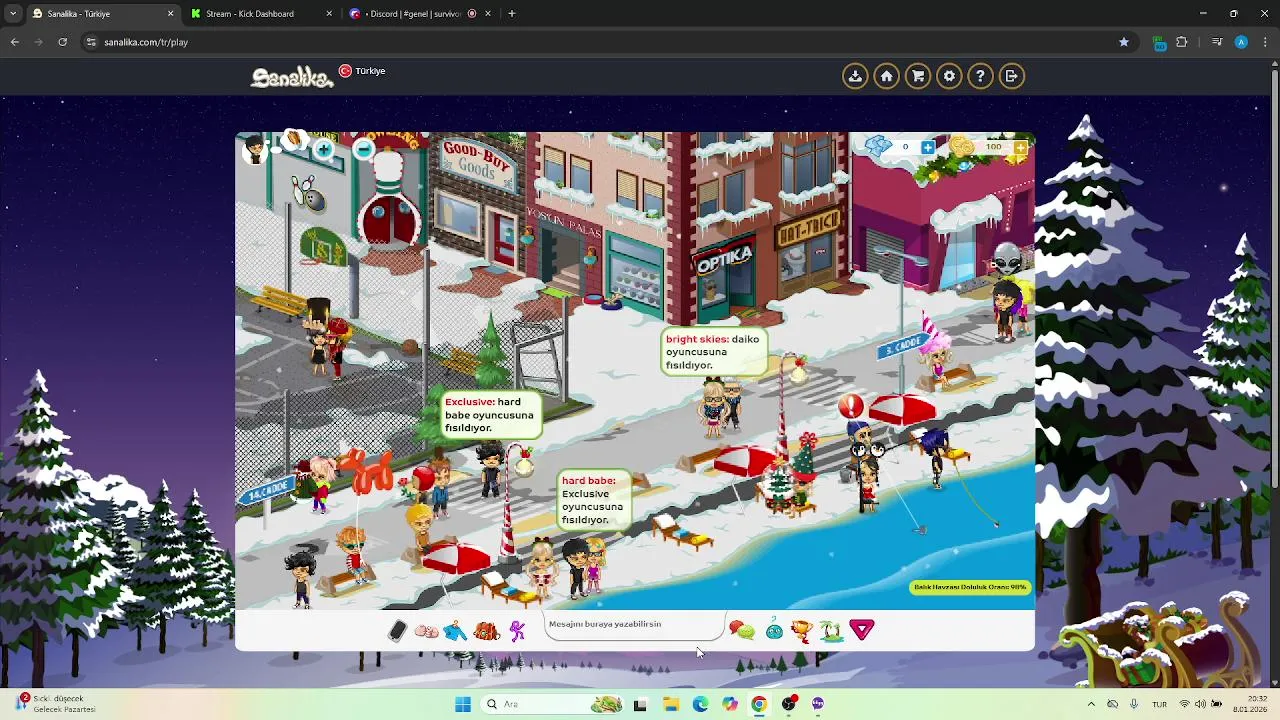Open the settings gear in Sanalika header
Screen dimensions: 1280x720
click(949, 76)
